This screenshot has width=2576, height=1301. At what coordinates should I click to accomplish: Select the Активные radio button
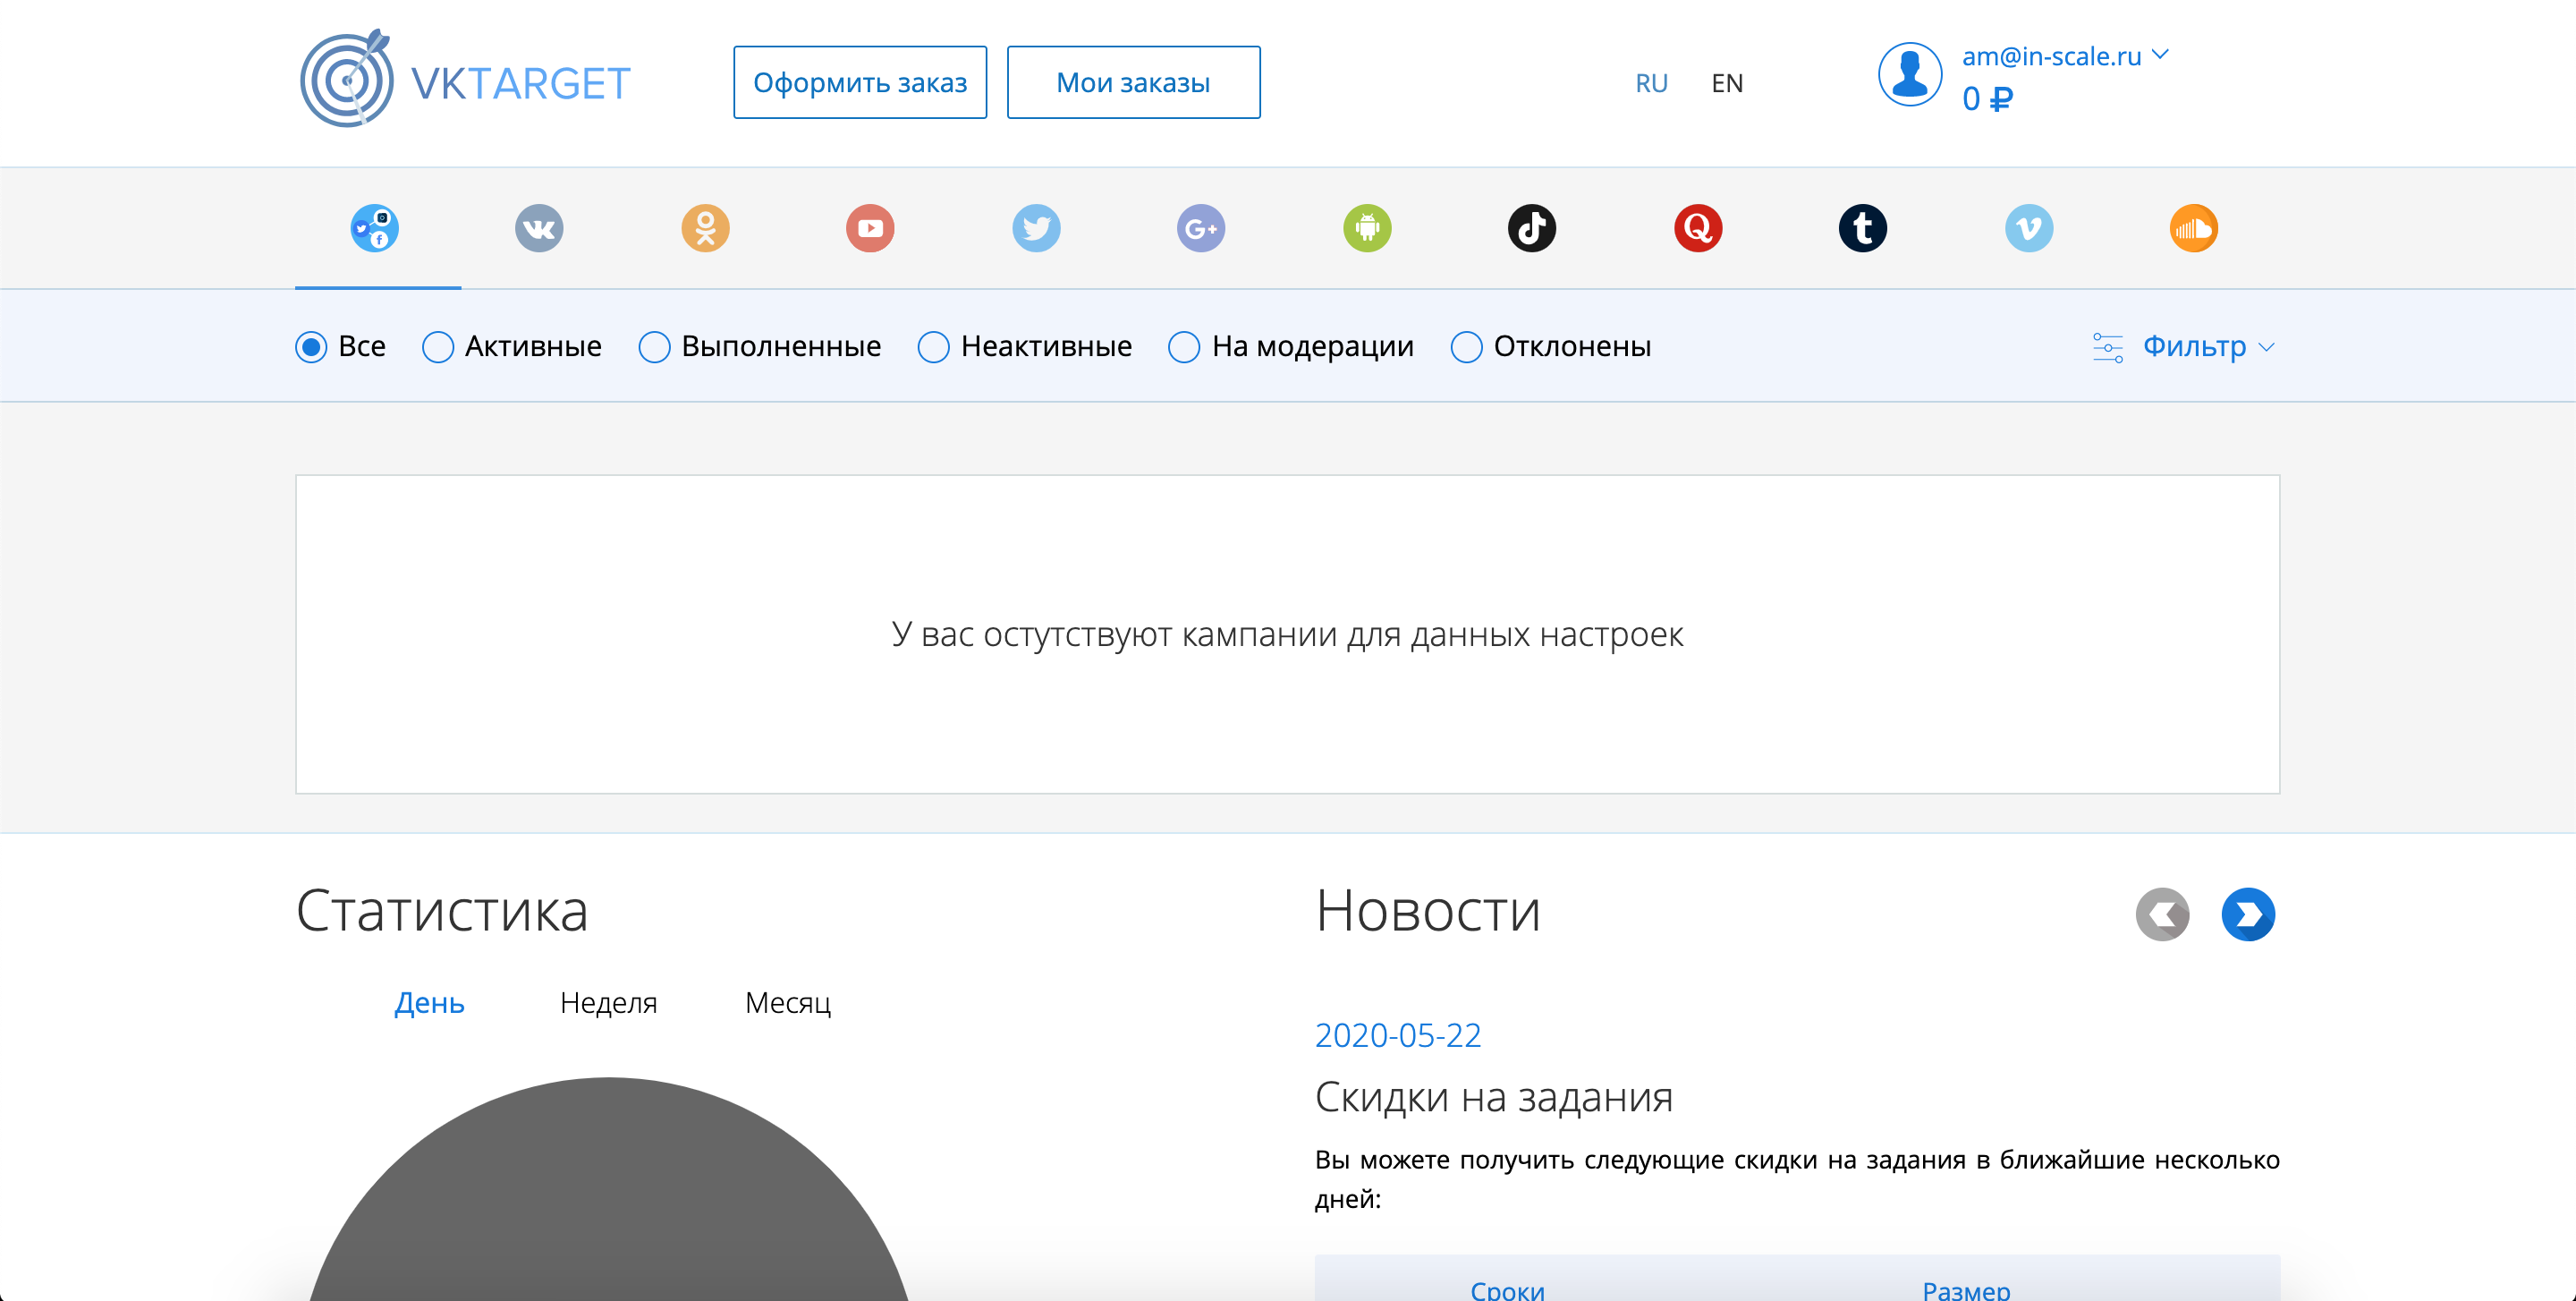tap(438, 347)
